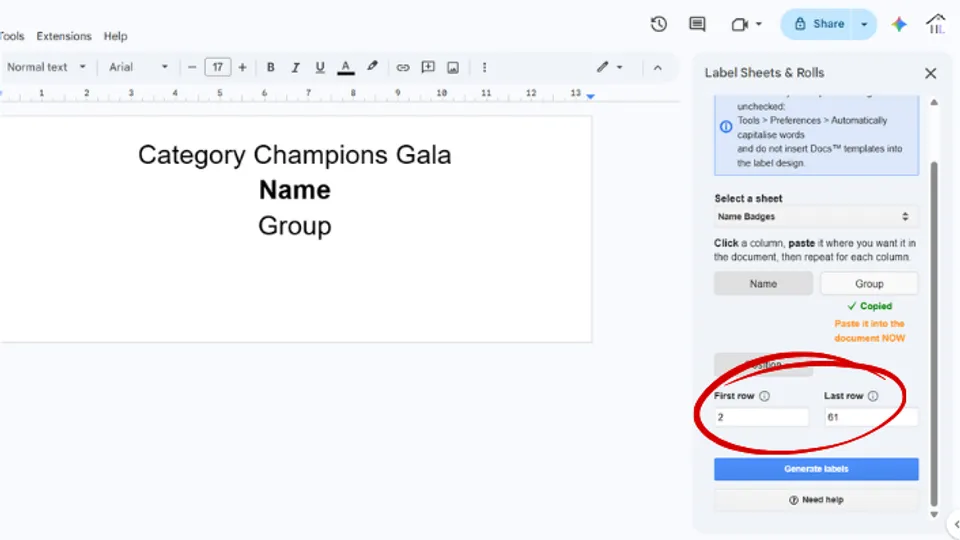Open the Help menu
The width and height of the screenshot is (960, 540).
(115, 36)
